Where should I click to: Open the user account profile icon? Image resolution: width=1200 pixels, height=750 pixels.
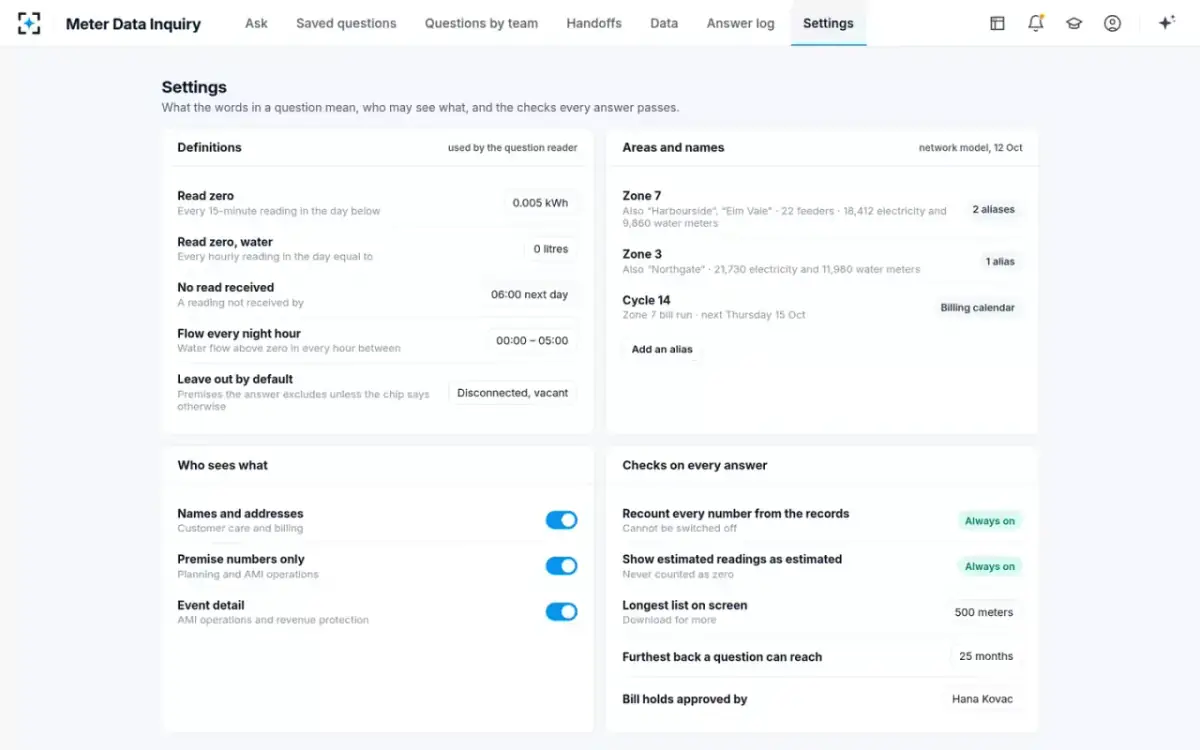tap(1112, 23)
